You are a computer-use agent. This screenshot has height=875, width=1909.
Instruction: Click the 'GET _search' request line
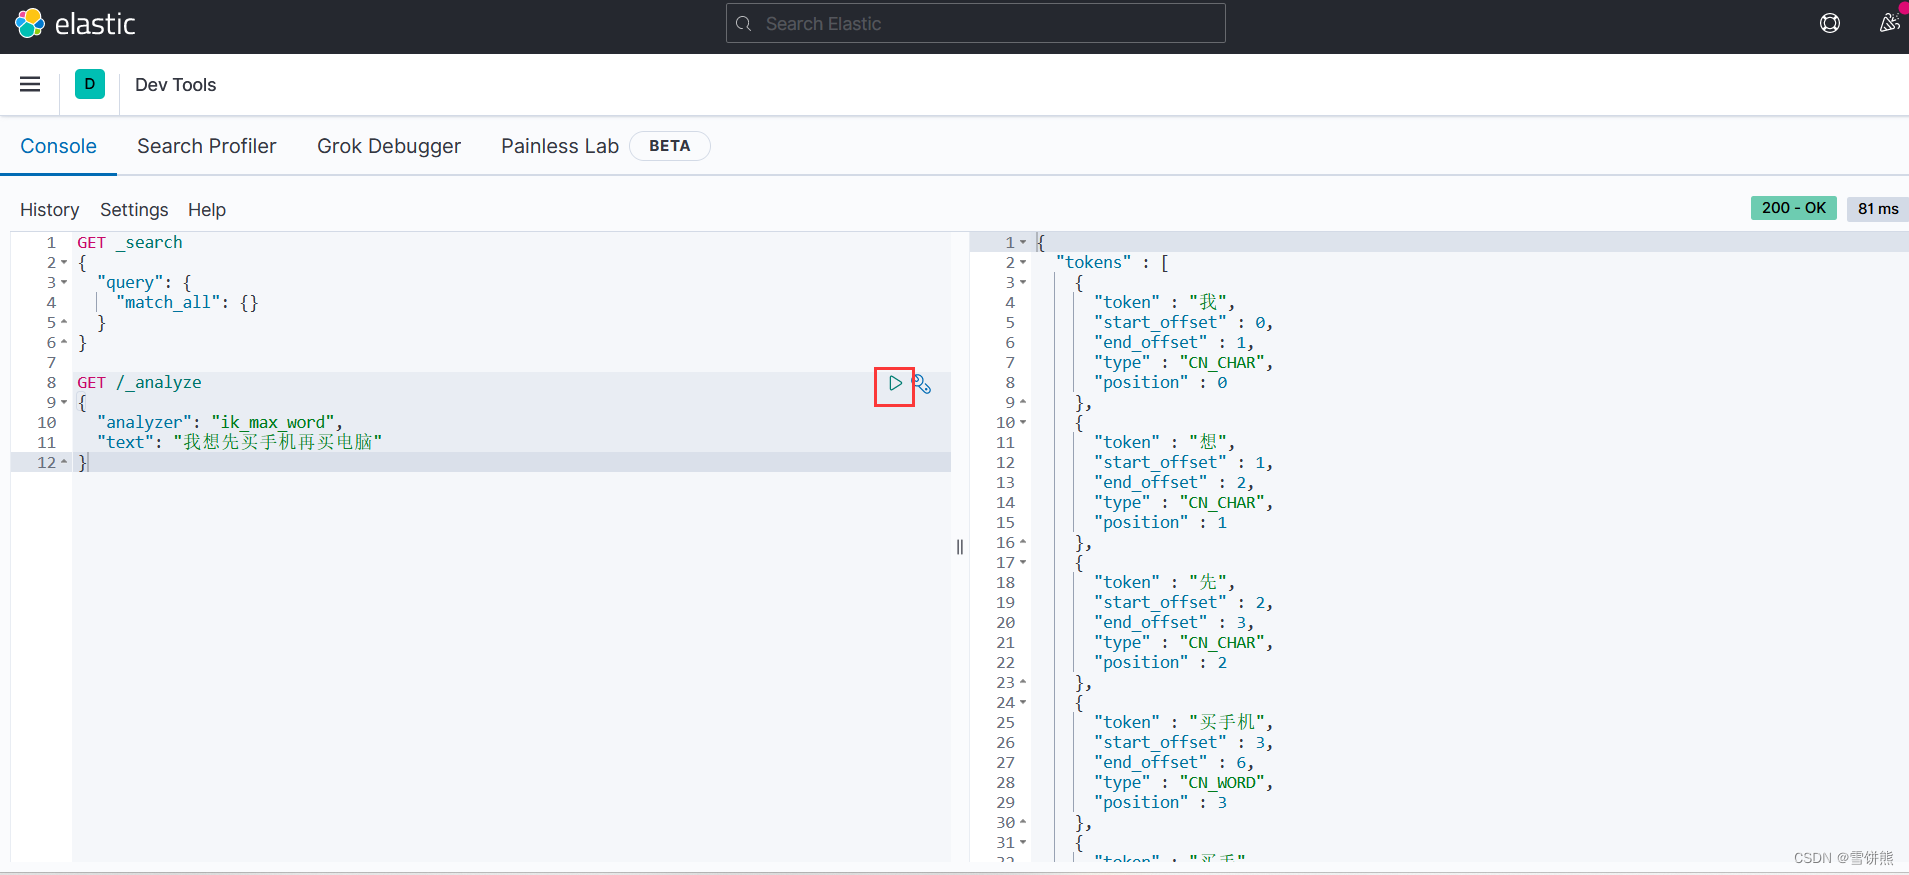click(x=130, y=243)
